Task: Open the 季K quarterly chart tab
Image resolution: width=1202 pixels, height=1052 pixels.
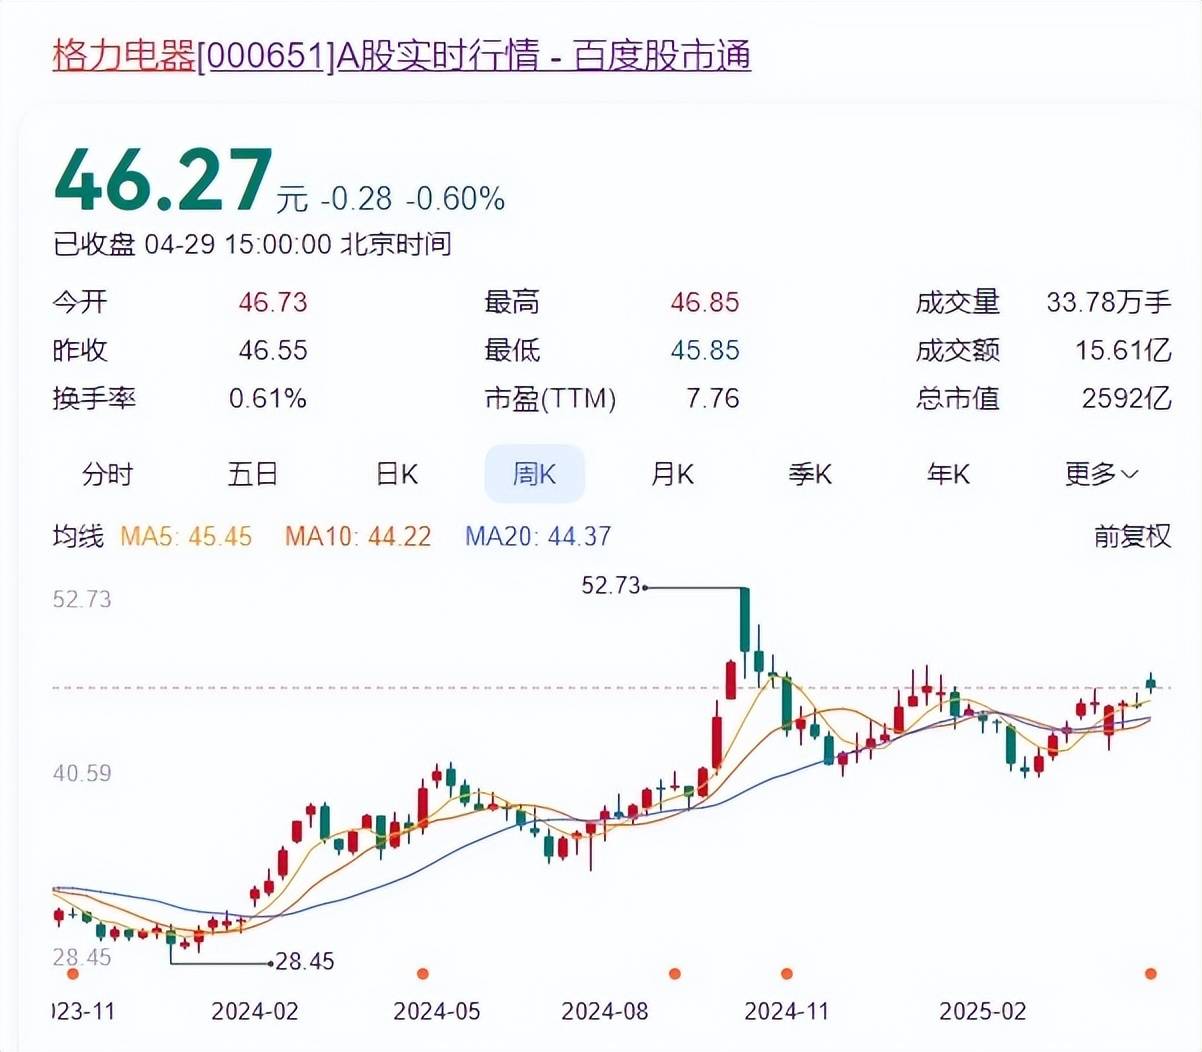Action: (x=810, y=474)
